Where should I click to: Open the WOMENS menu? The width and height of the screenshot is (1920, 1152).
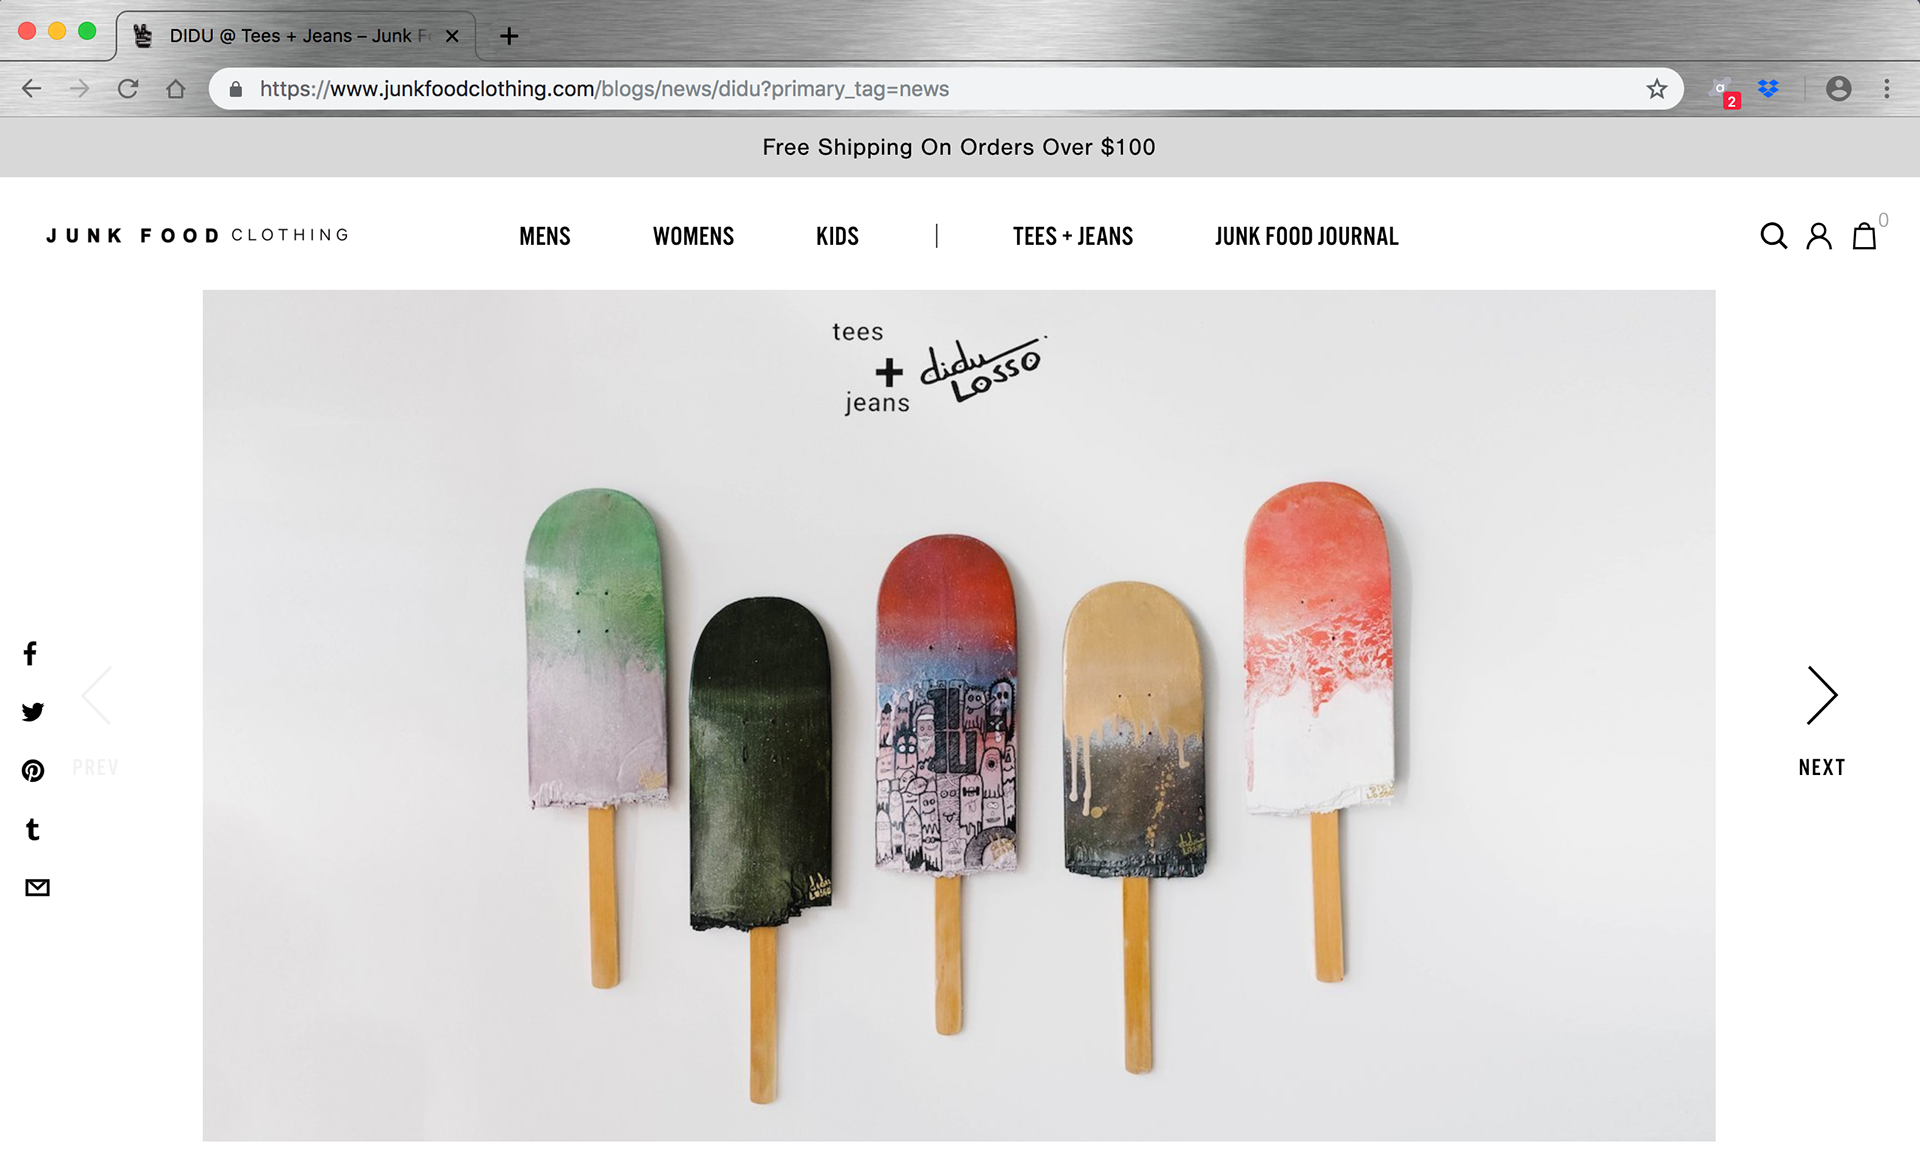point(693,237)
